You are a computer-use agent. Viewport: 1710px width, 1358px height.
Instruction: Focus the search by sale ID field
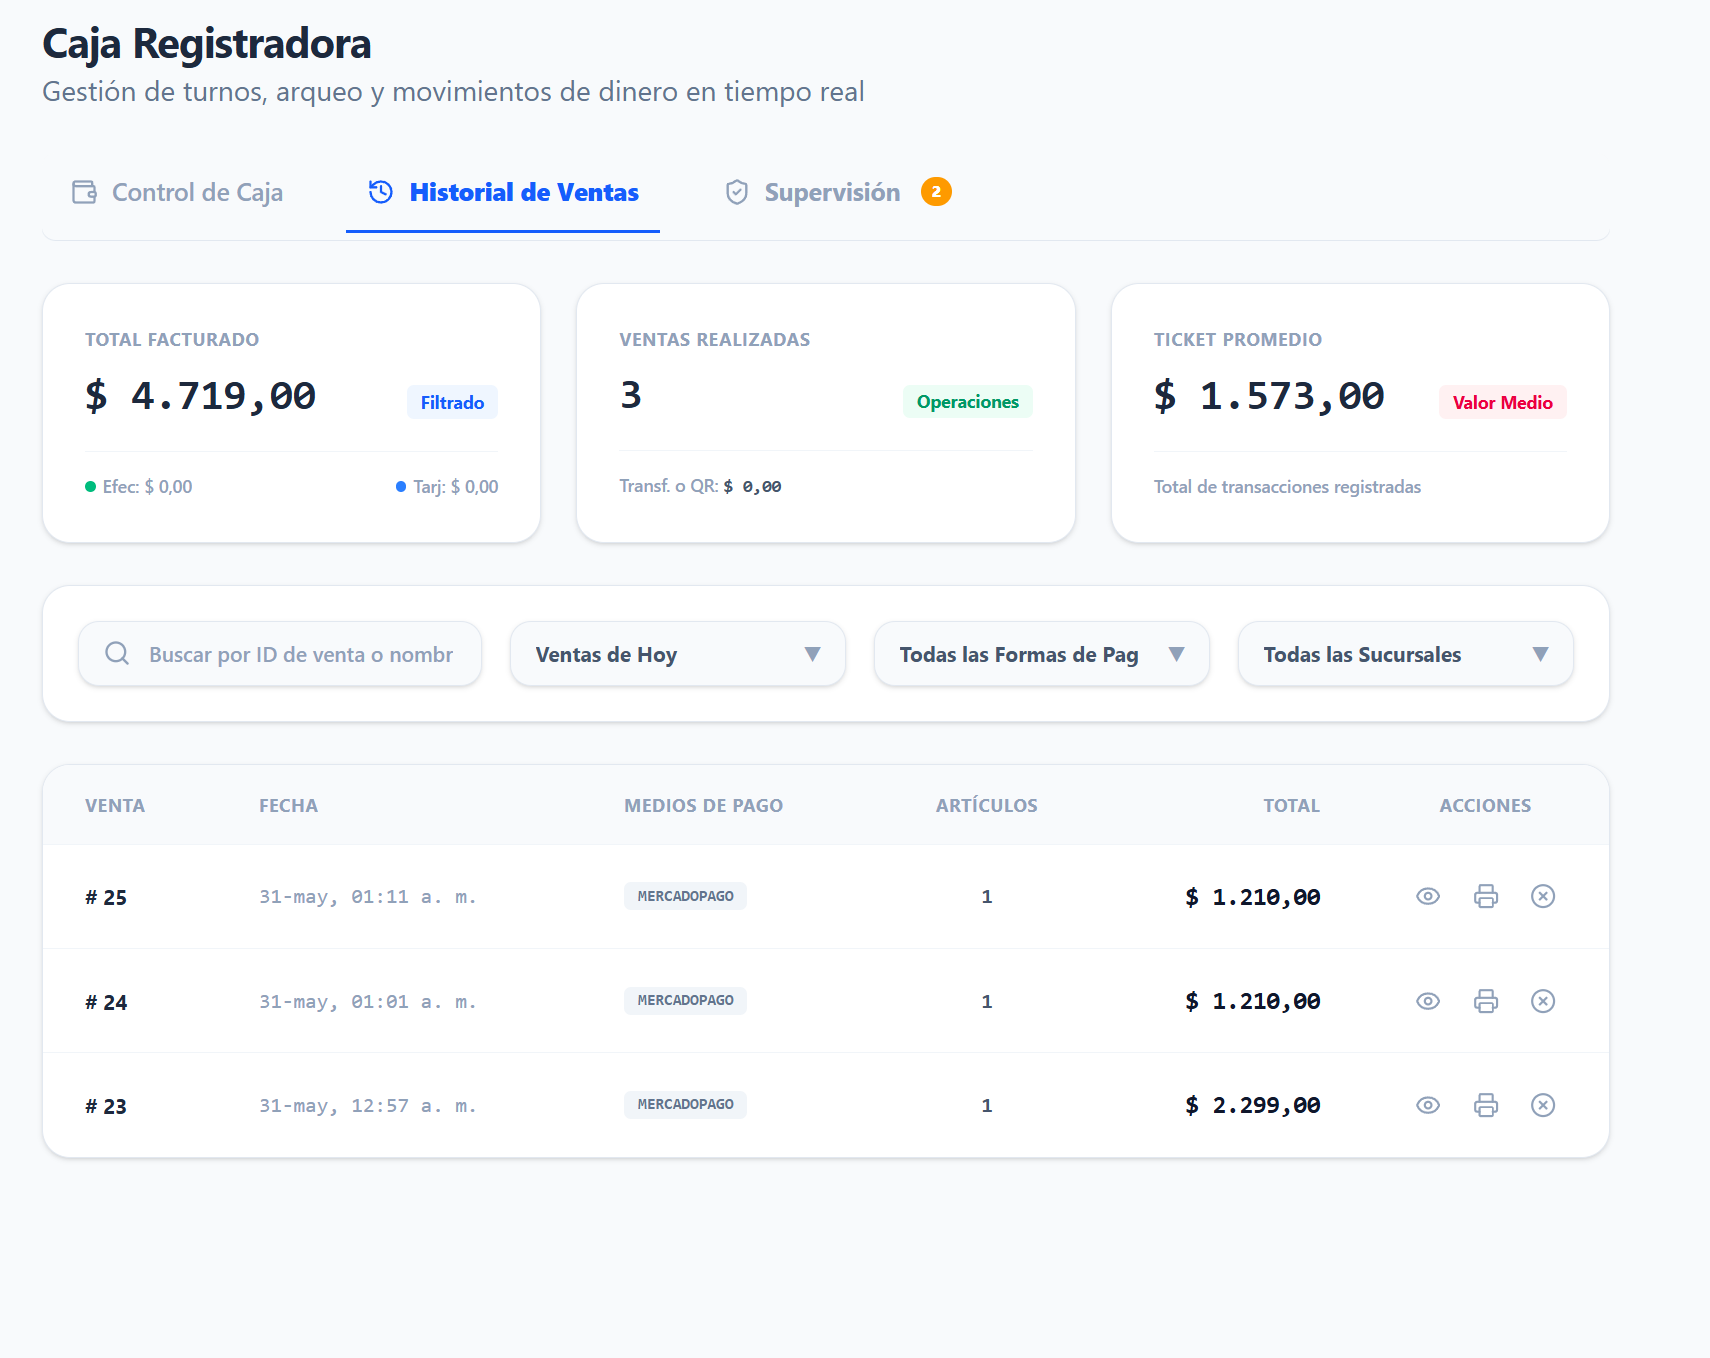pos(280,654)
